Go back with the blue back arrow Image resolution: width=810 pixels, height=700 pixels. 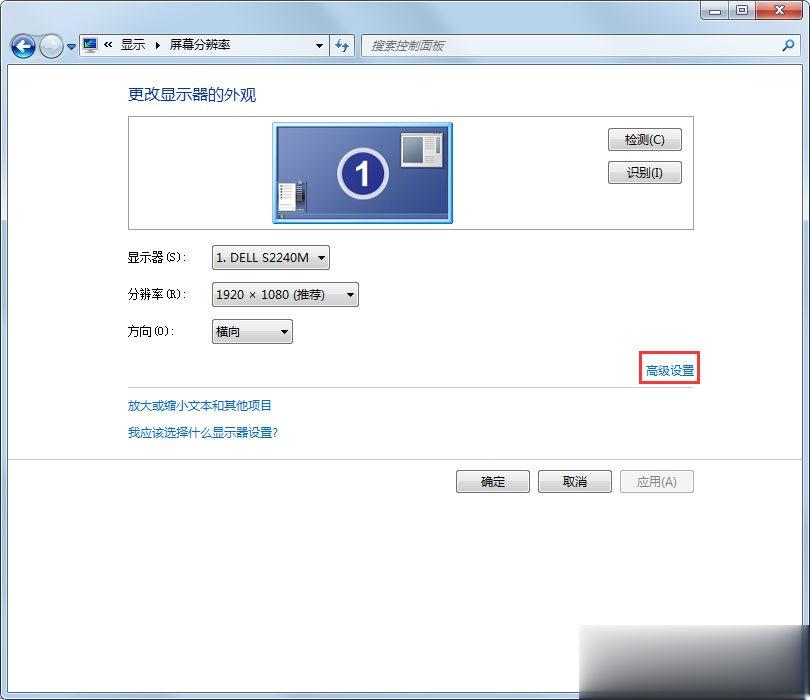[23, 46]
